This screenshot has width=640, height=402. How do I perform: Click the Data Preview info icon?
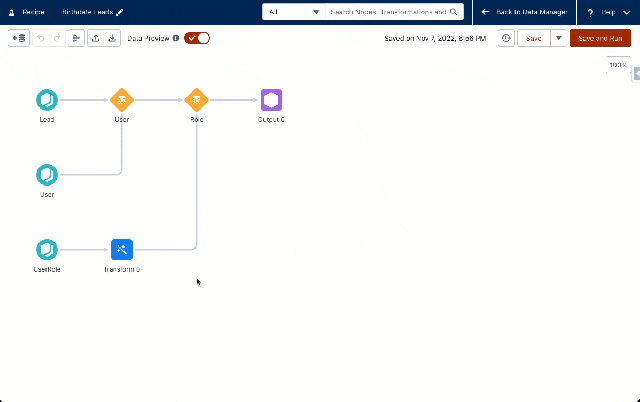coord(176,38)
